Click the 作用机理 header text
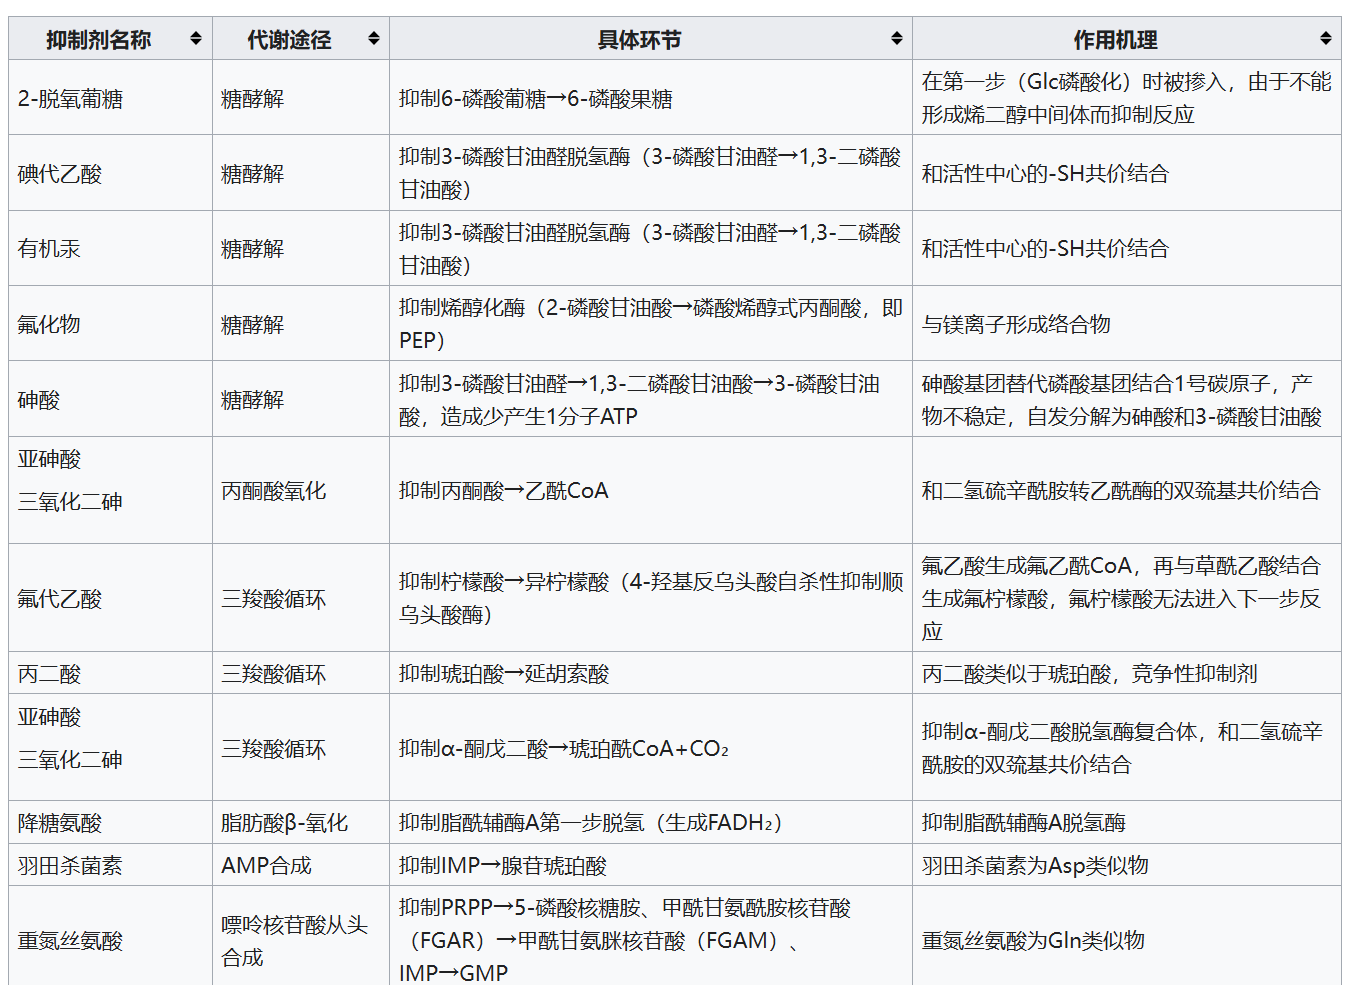Image resolution: width=1358 pixels, height=985 pixels. [1115, 40]
